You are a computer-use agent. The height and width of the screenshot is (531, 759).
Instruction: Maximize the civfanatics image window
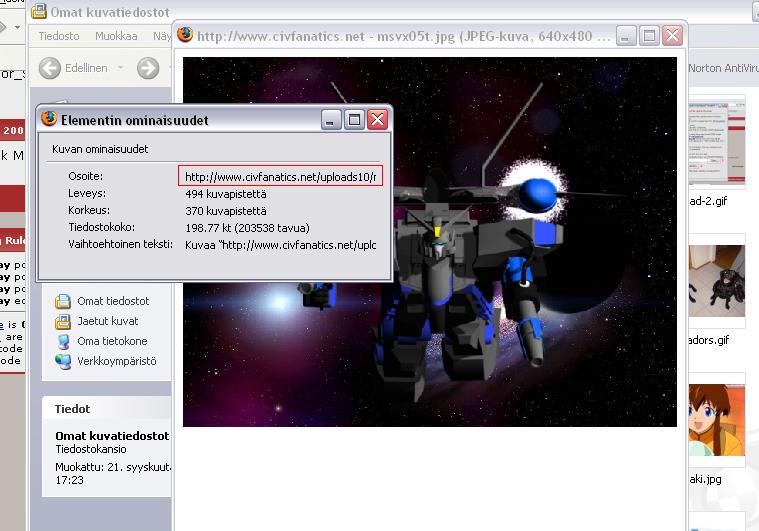click(649, 36)
